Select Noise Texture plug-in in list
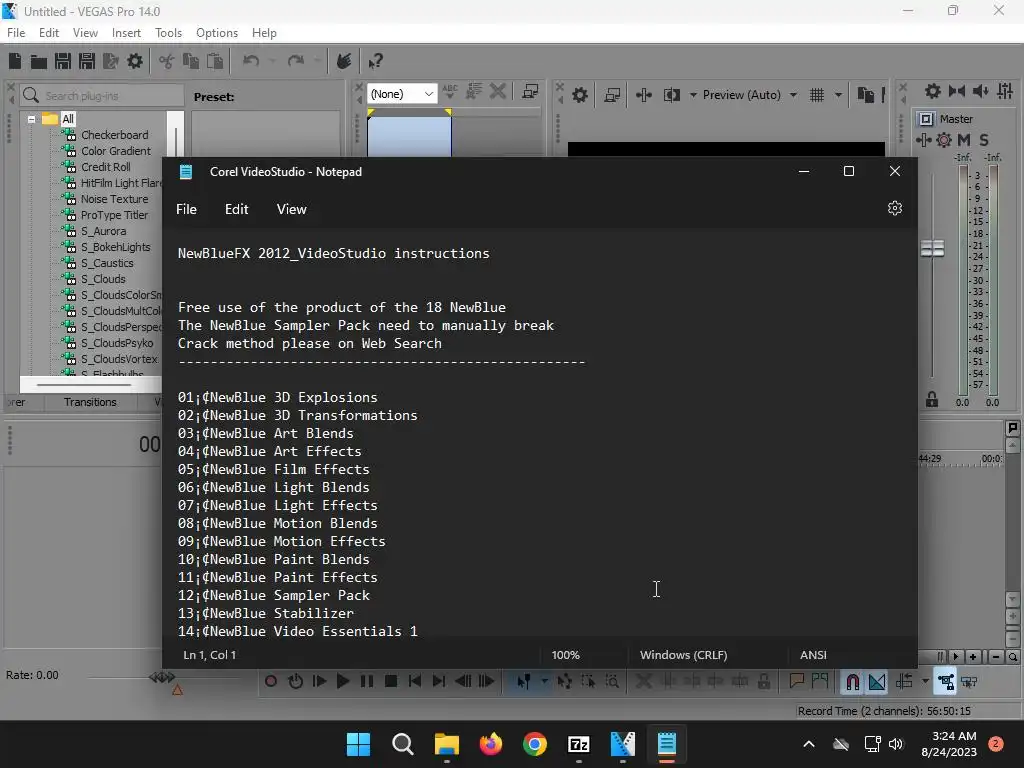This screenshot has width=1024, height=768. [x=114, y=199]
